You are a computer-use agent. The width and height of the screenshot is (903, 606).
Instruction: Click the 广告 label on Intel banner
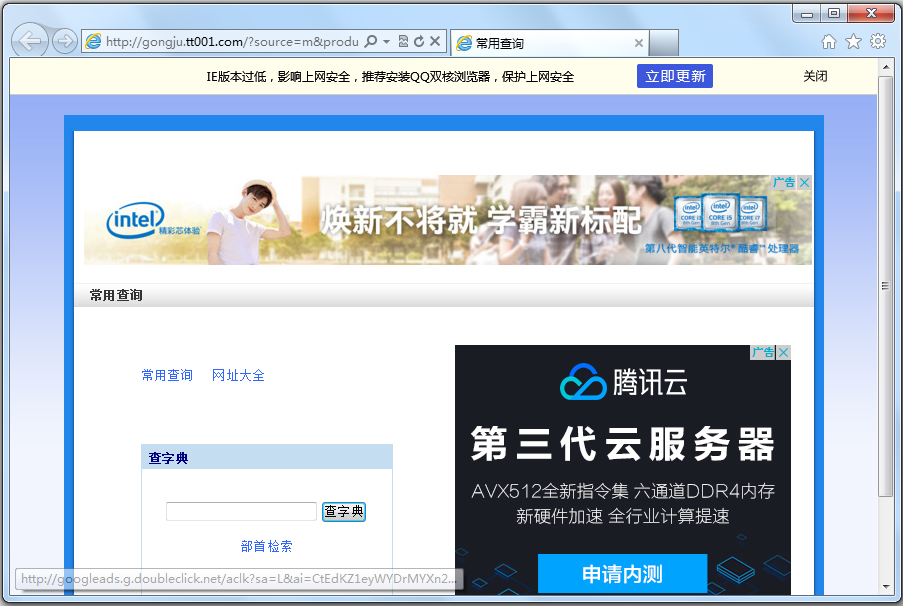(x=784, y=183)
